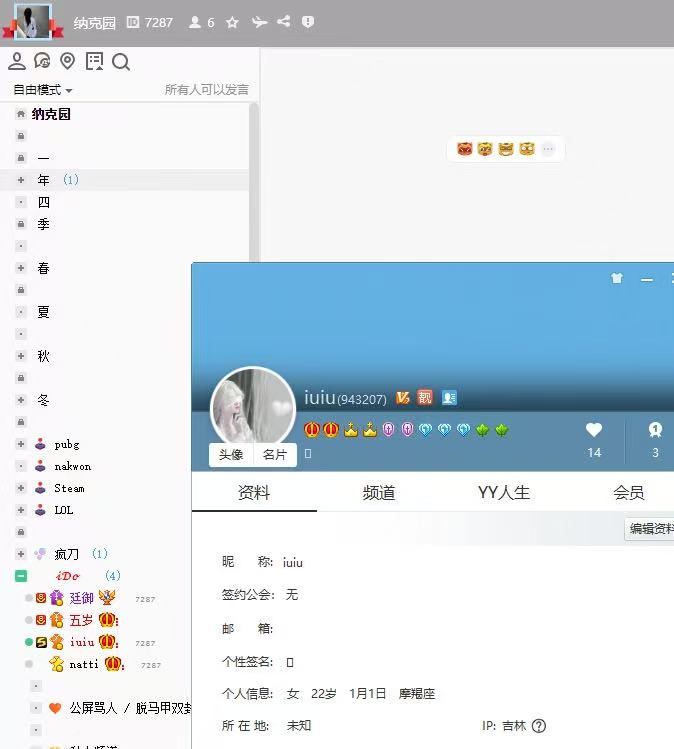Click the second tiger emoji
The height and width of the screenshot is (749, 674).
tap(485, 149)
